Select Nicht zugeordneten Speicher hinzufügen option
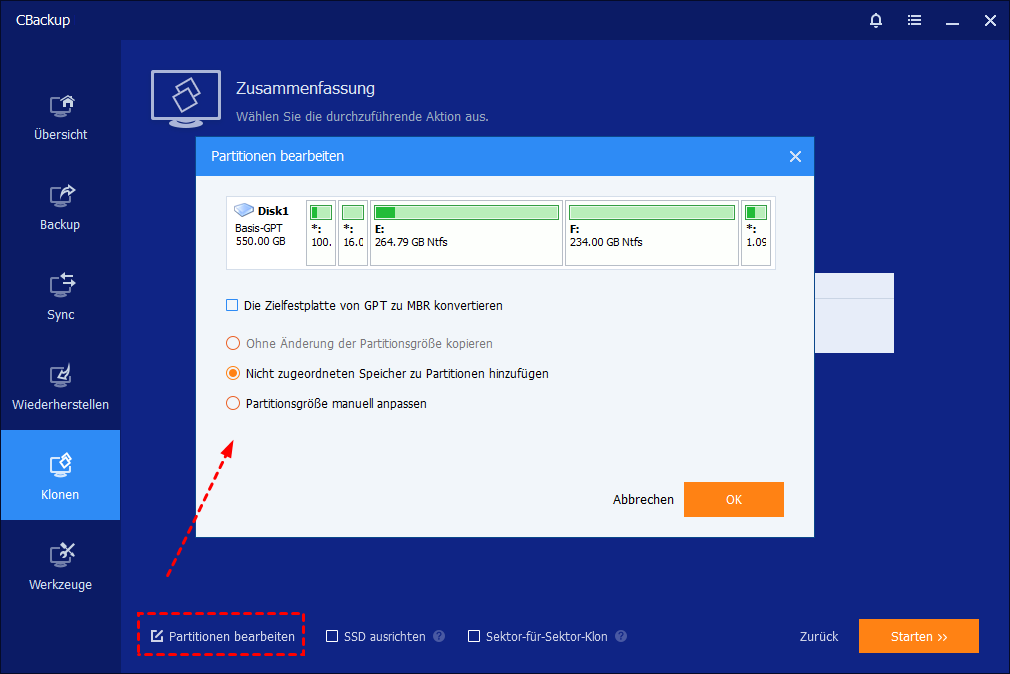The height and width of the screenshot is (674, 1010). point(233,374)
